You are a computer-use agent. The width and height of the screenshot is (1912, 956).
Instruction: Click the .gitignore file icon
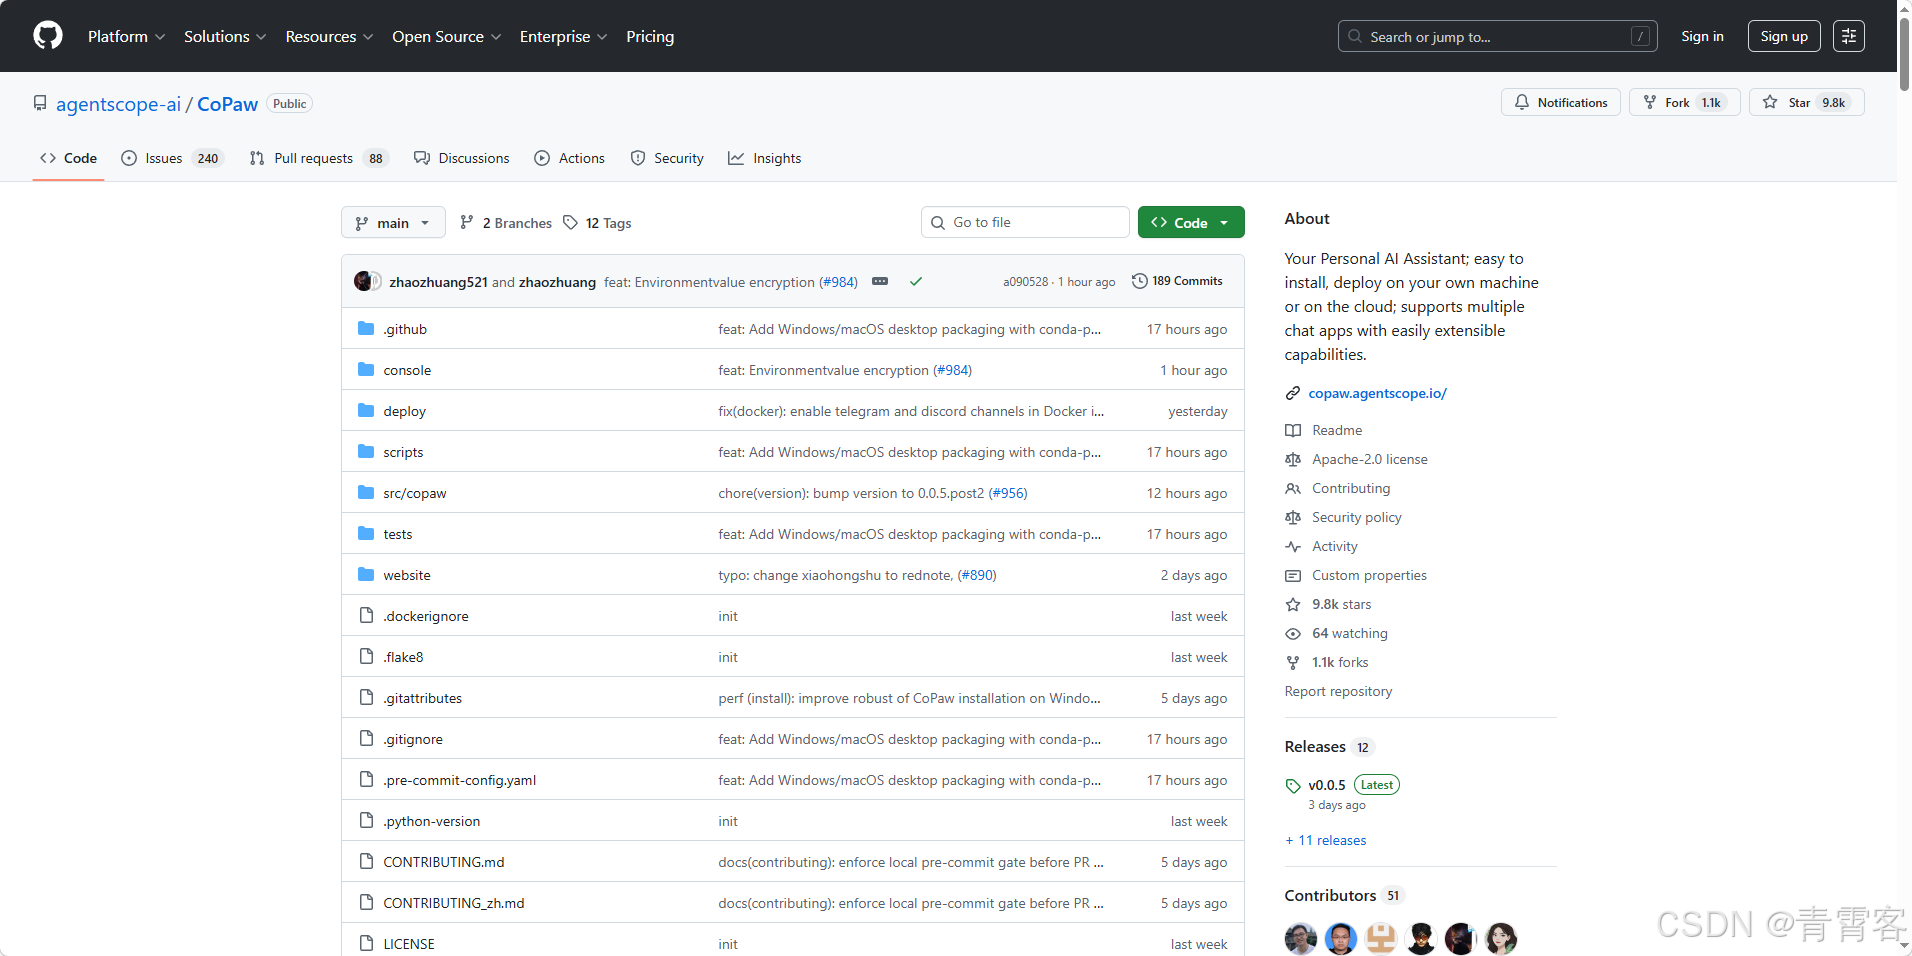(366, 739)
